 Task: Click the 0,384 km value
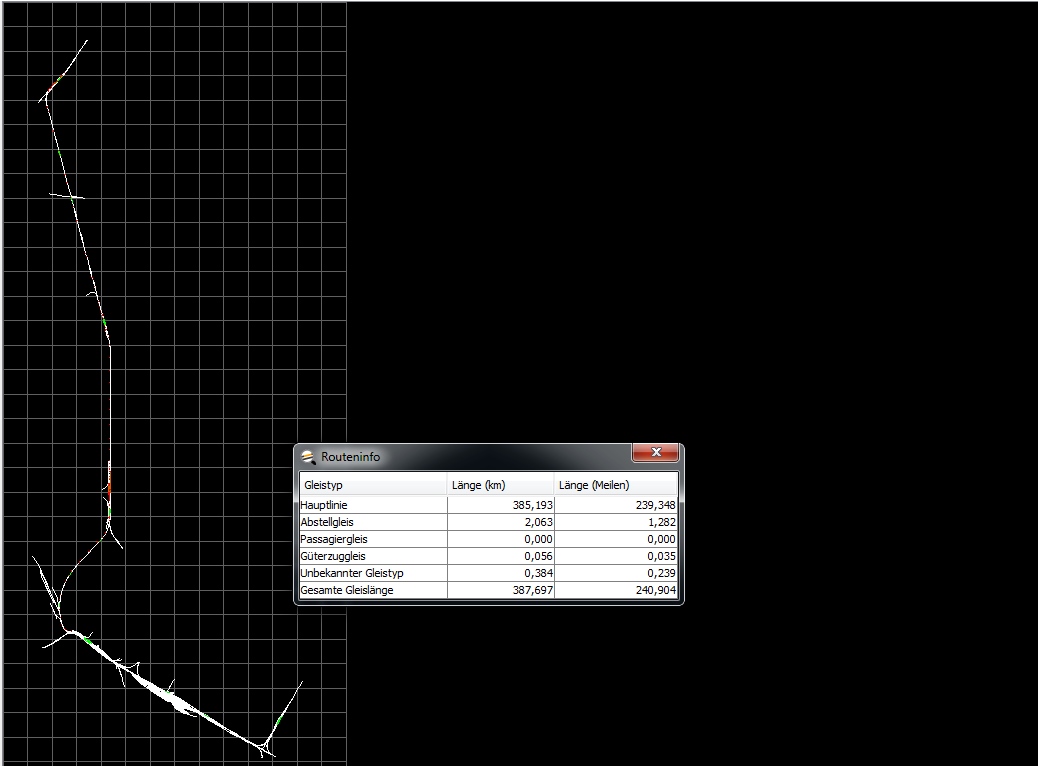click(538, 573)
